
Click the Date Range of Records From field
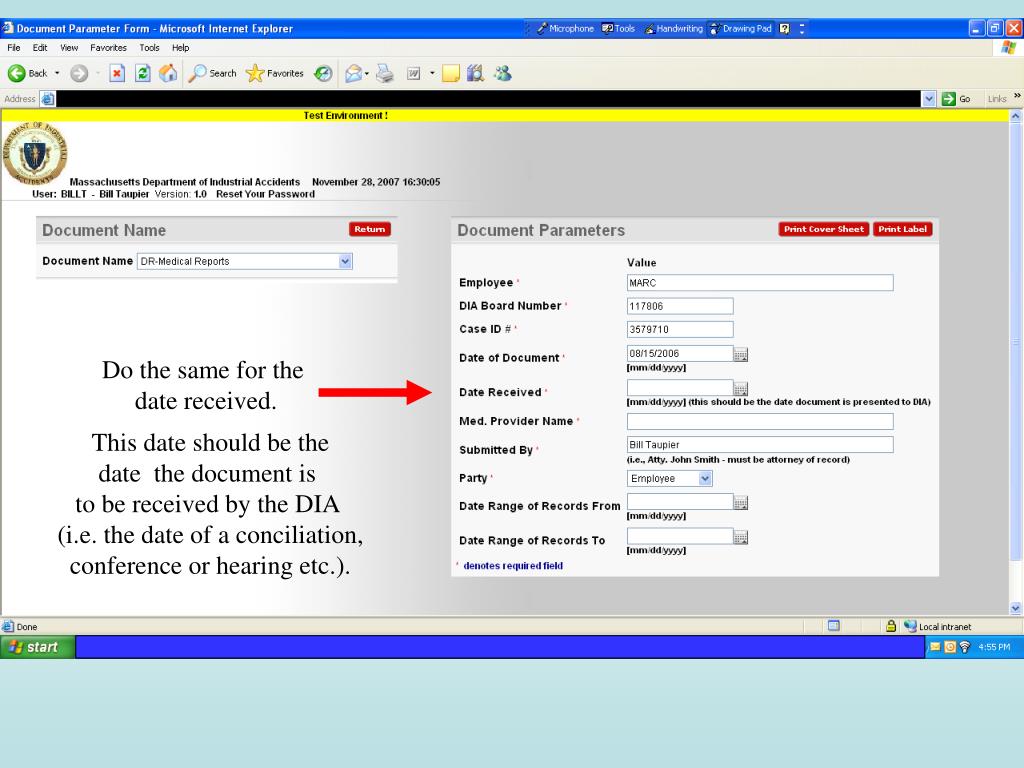pos(680,502)
